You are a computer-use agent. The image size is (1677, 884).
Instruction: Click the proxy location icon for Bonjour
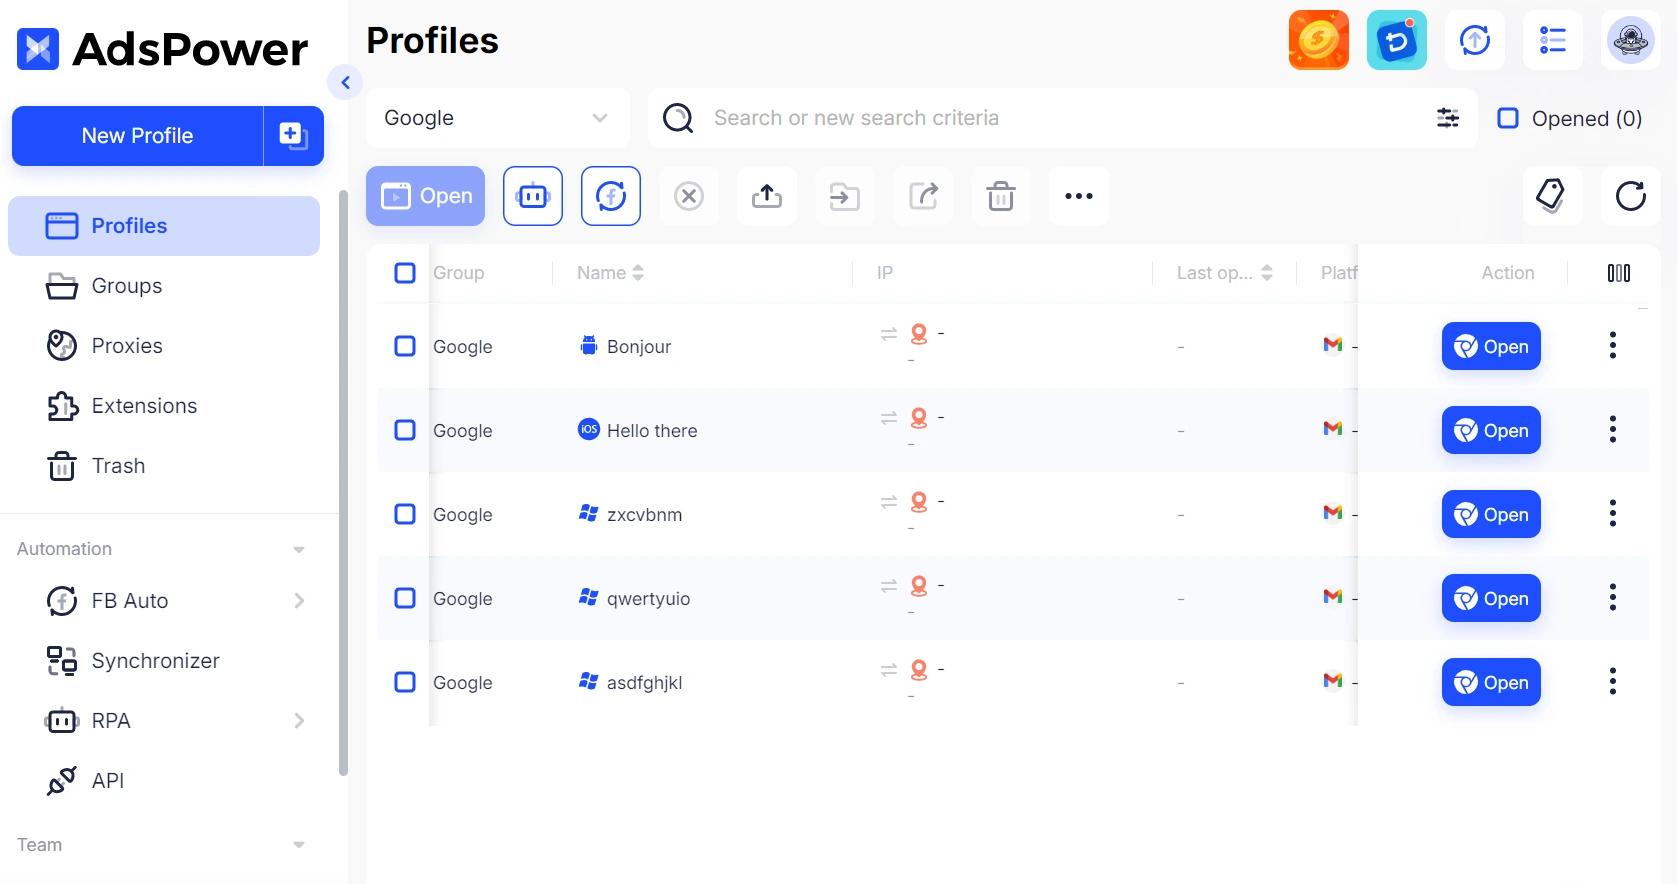point(919,334)
